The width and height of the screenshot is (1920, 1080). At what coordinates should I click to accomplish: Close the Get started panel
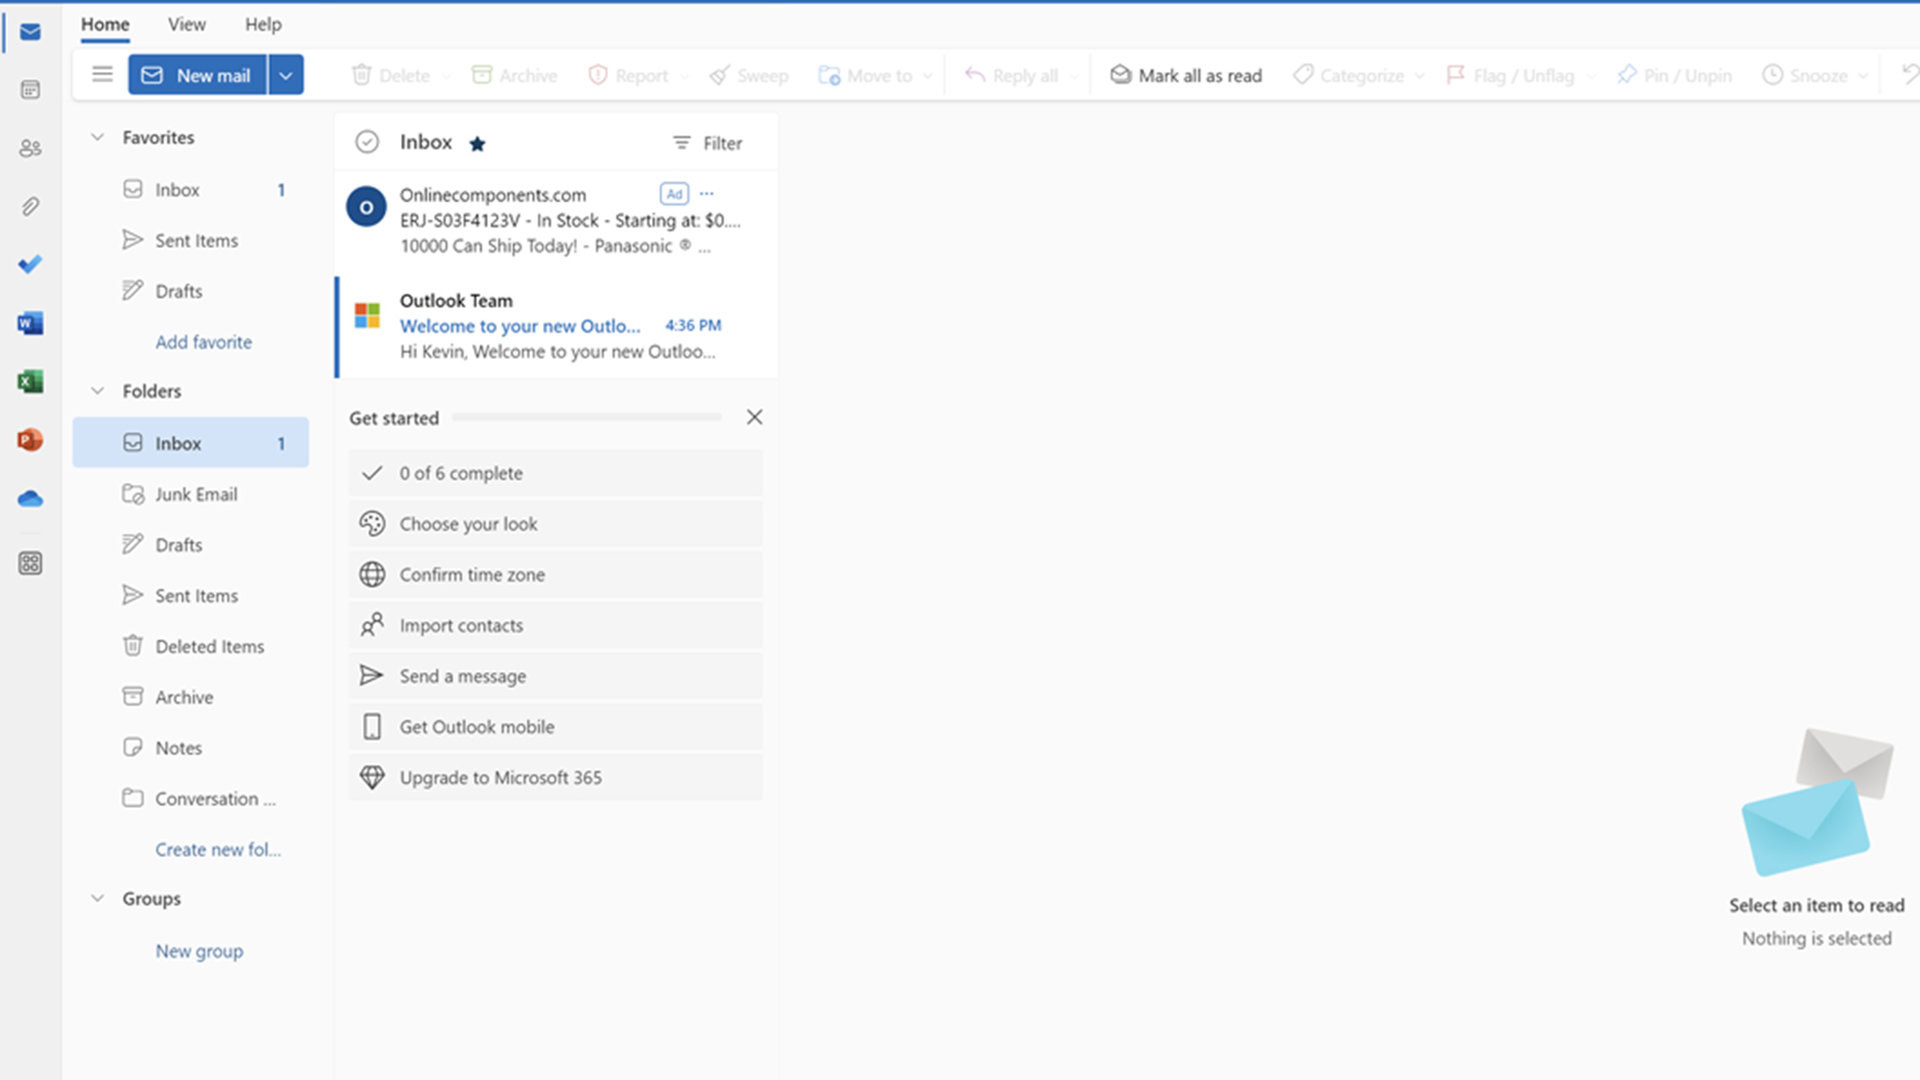[x=754, y=417]
